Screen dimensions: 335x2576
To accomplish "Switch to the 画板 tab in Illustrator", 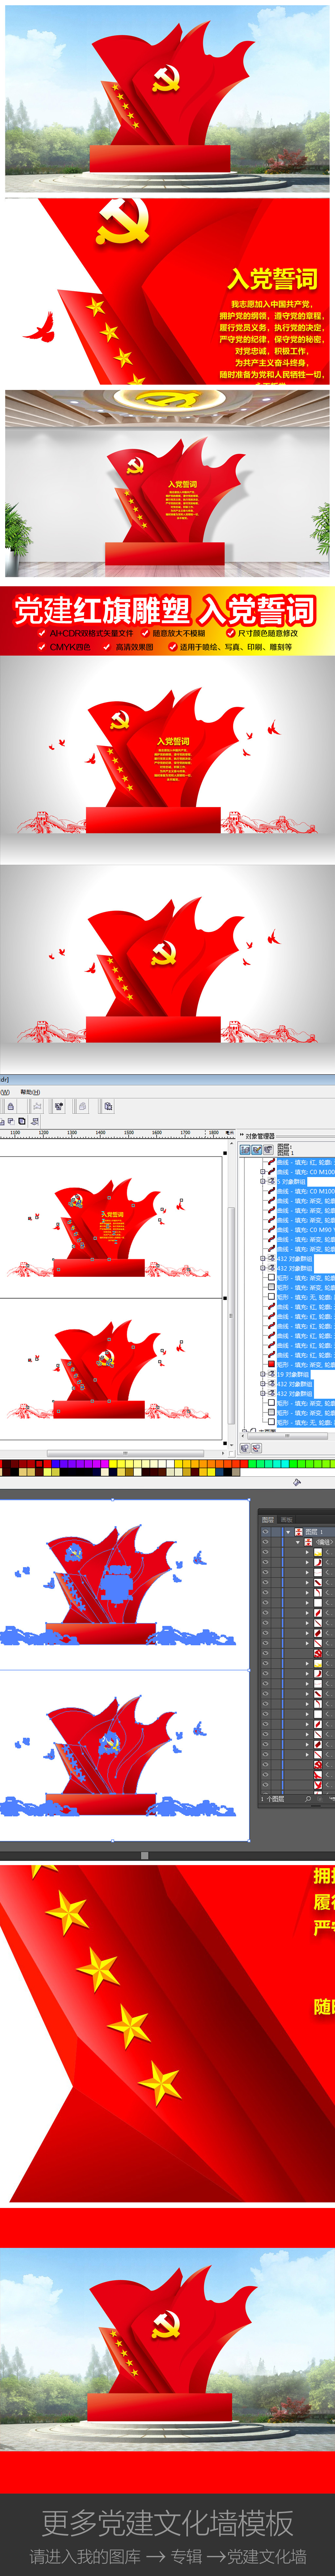I will coord(287,1520).
